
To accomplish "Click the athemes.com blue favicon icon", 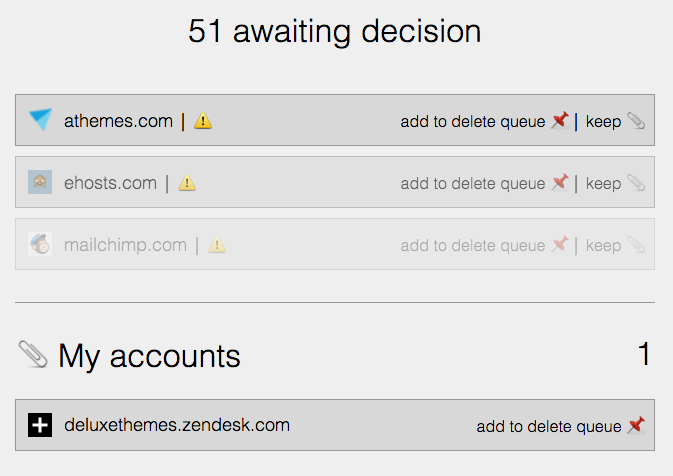I will tap(40, 119).
